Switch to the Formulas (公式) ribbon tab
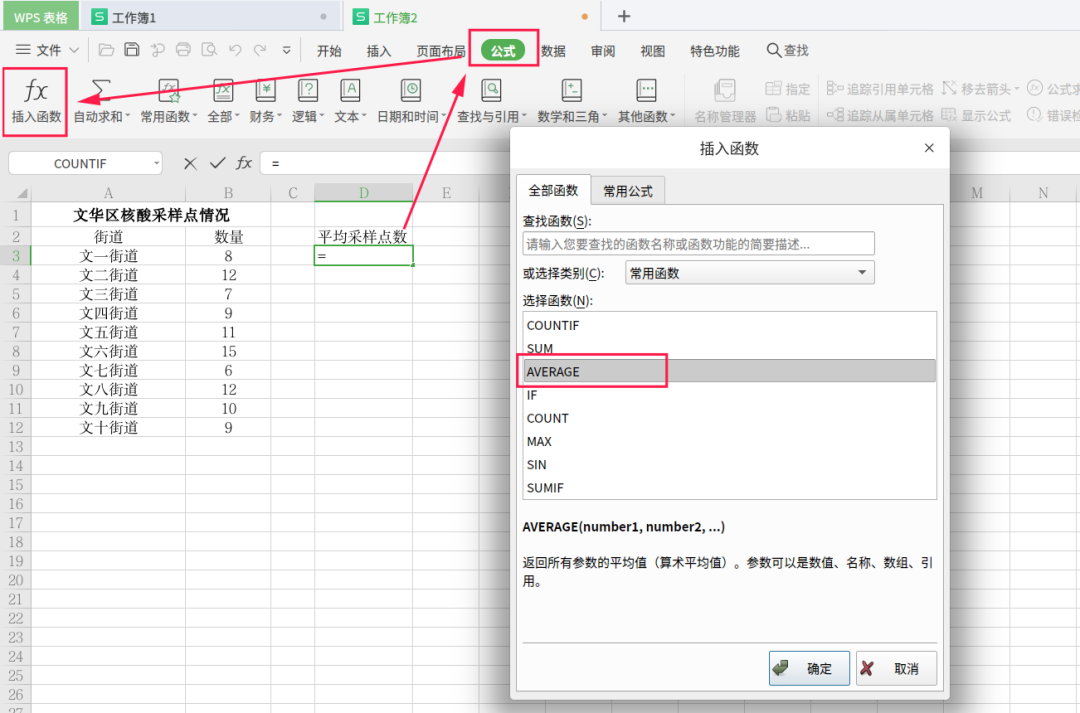 click(503, 50)
